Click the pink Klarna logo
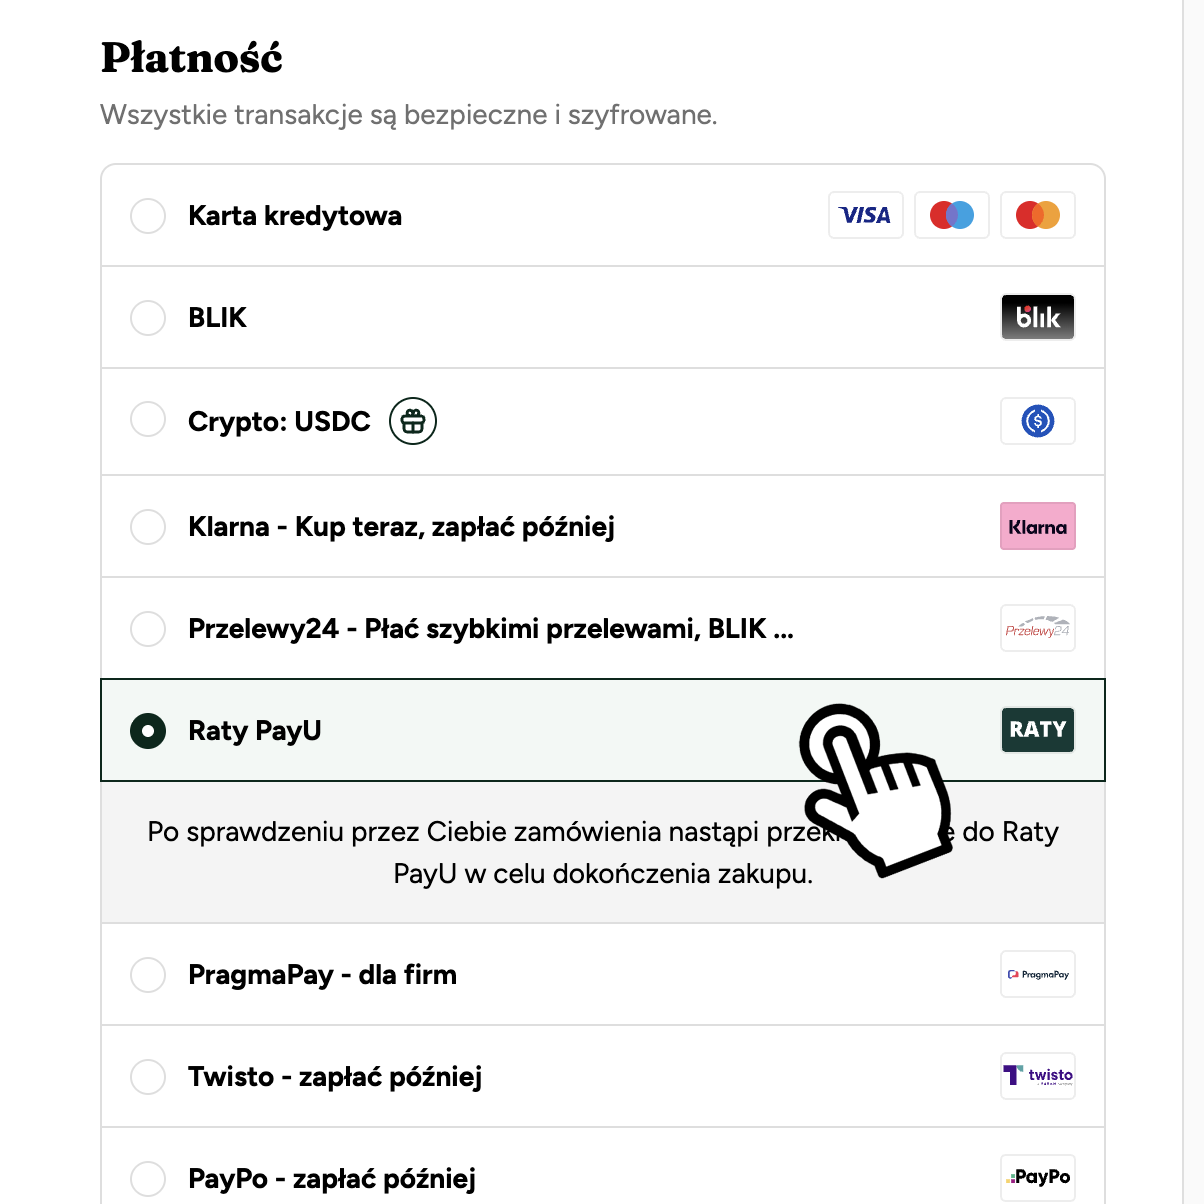 pyautogui.click(x=1038, y=526)
